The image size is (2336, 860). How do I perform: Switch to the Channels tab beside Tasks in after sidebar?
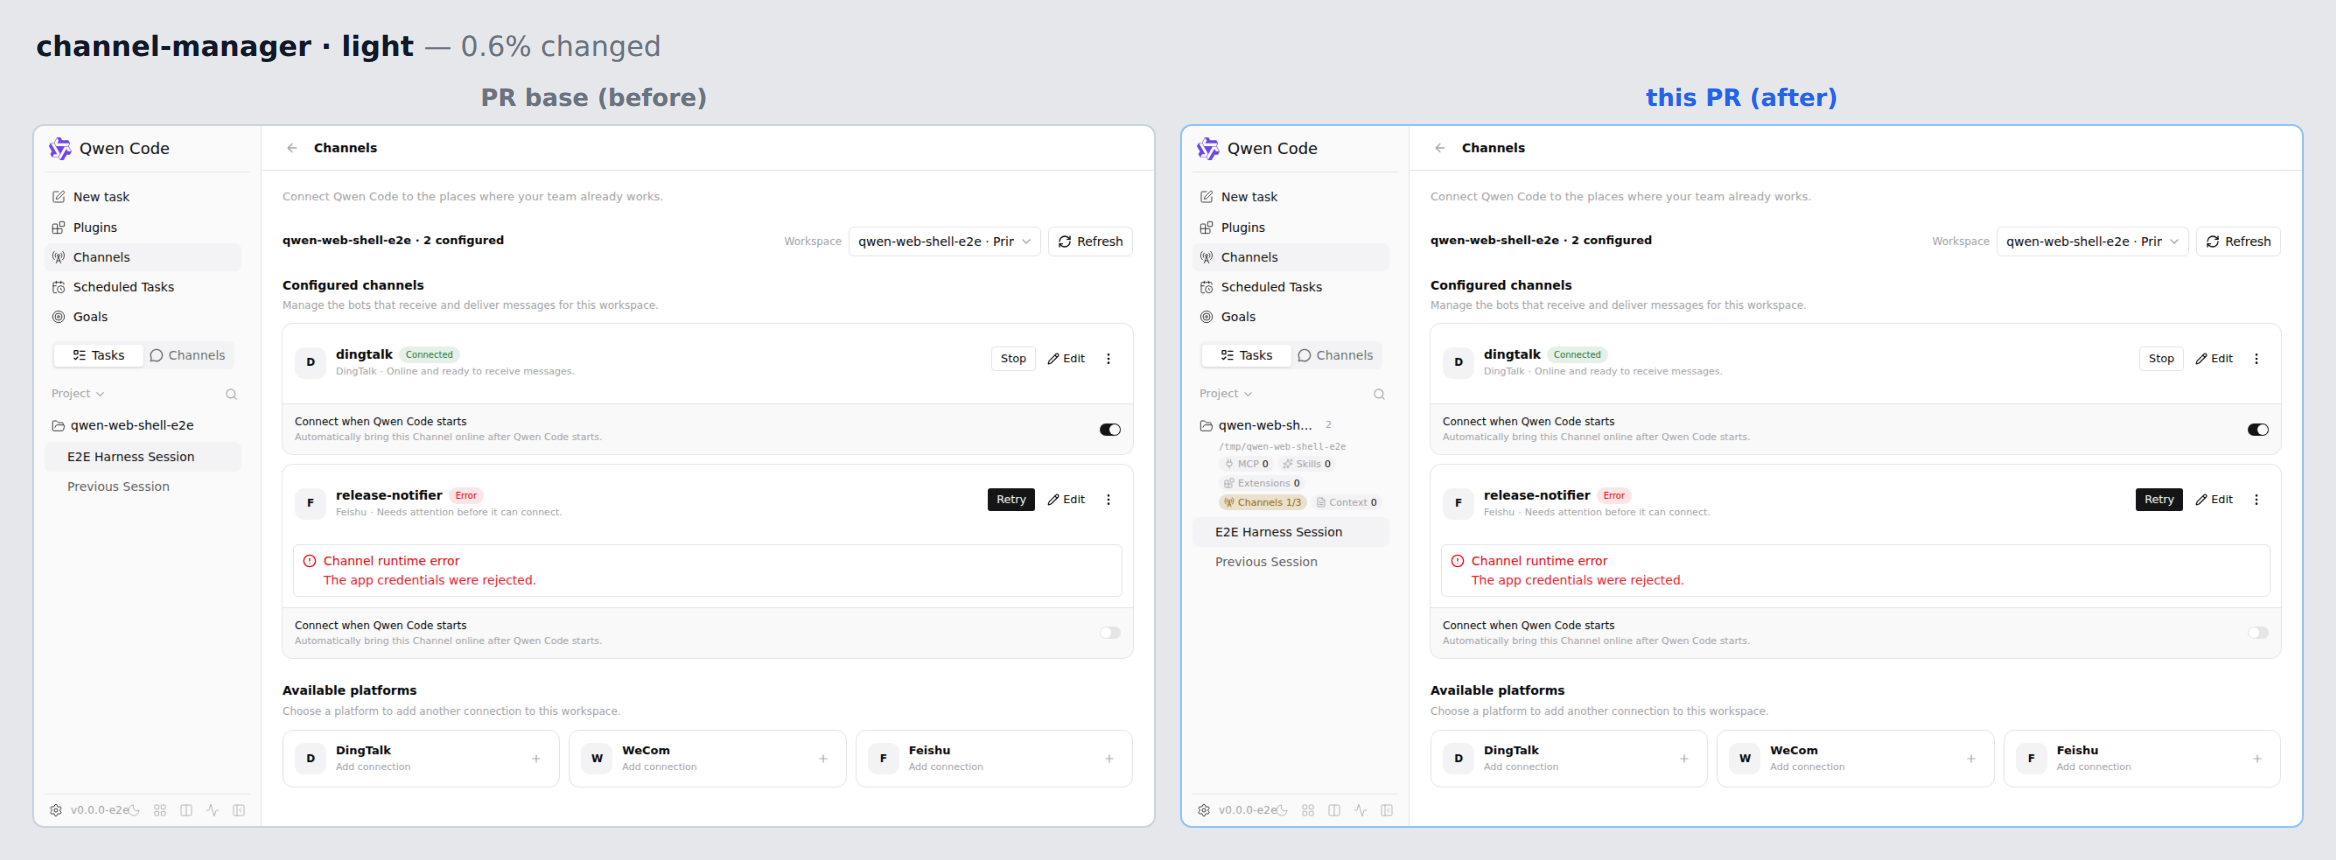(1335, 356)
